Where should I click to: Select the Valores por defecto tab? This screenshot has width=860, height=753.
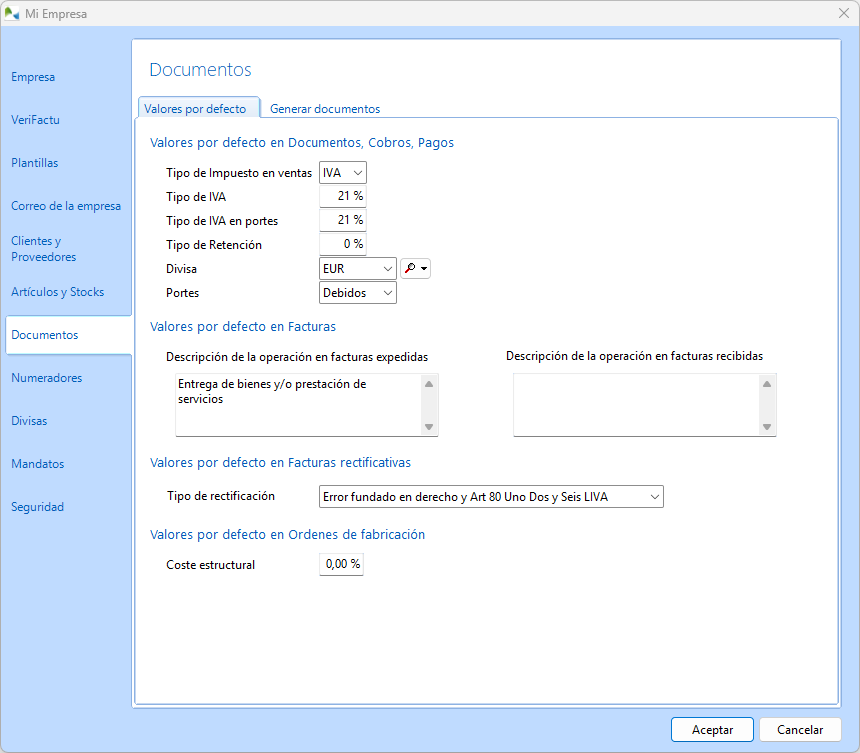195,109
